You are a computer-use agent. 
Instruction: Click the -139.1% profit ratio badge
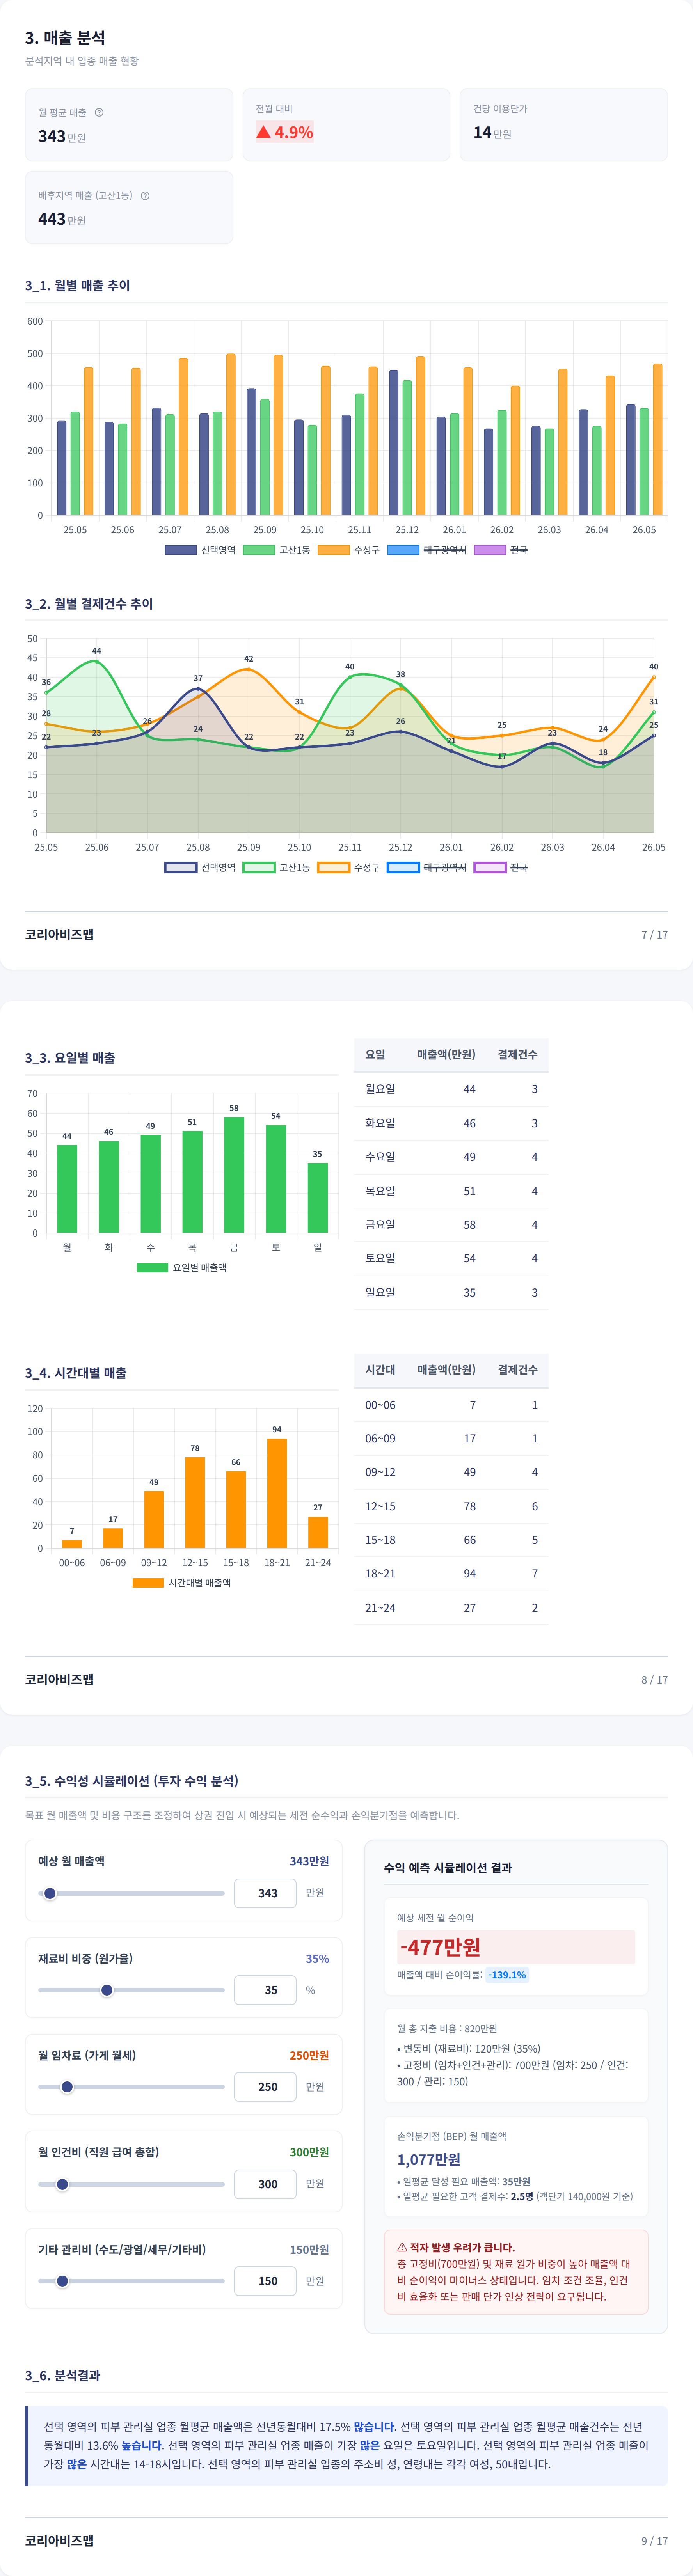coord(507,1975)
